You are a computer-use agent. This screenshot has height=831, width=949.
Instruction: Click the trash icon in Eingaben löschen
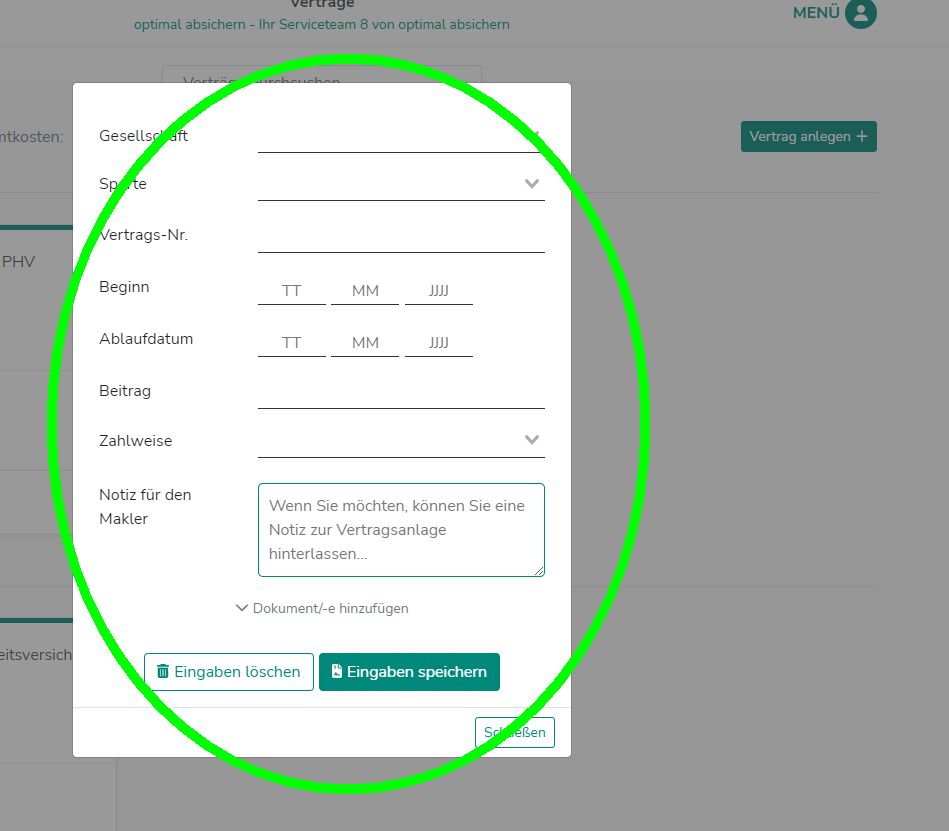pyautogui.click(x=163, y=671)
